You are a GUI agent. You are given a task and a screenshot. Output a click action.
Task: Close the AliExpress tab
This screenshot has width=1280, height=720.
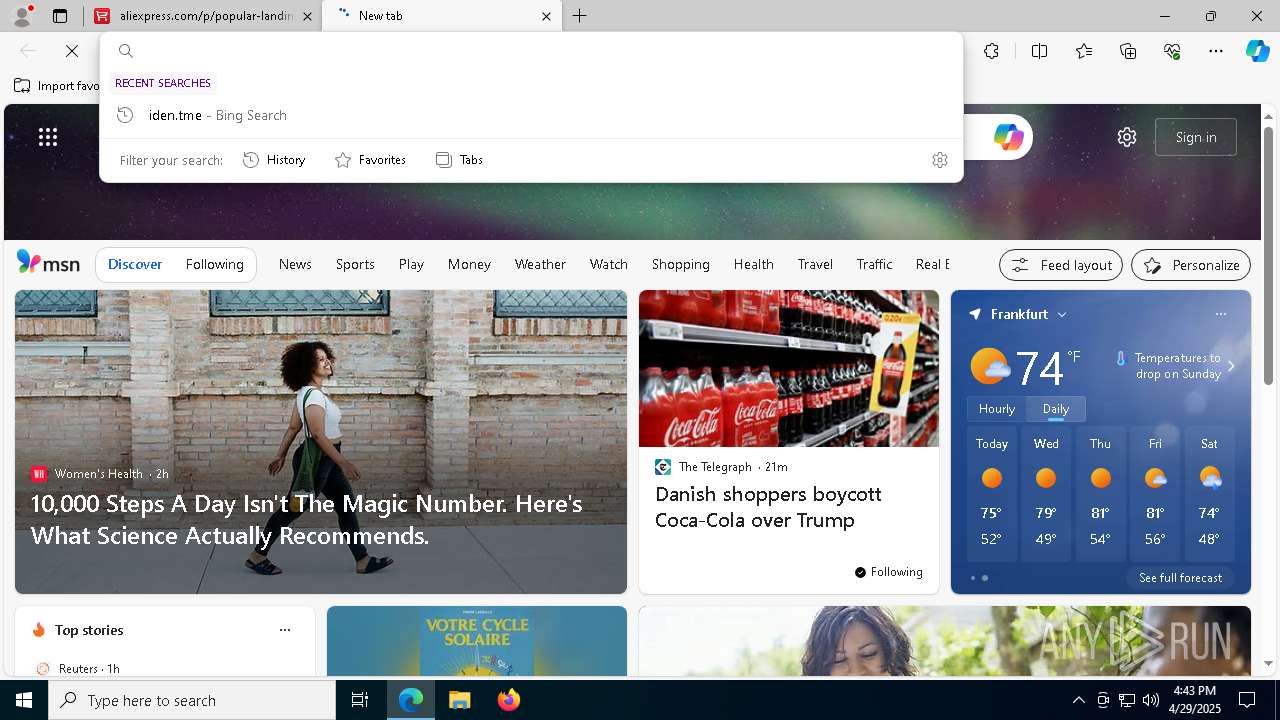point(307,16)
